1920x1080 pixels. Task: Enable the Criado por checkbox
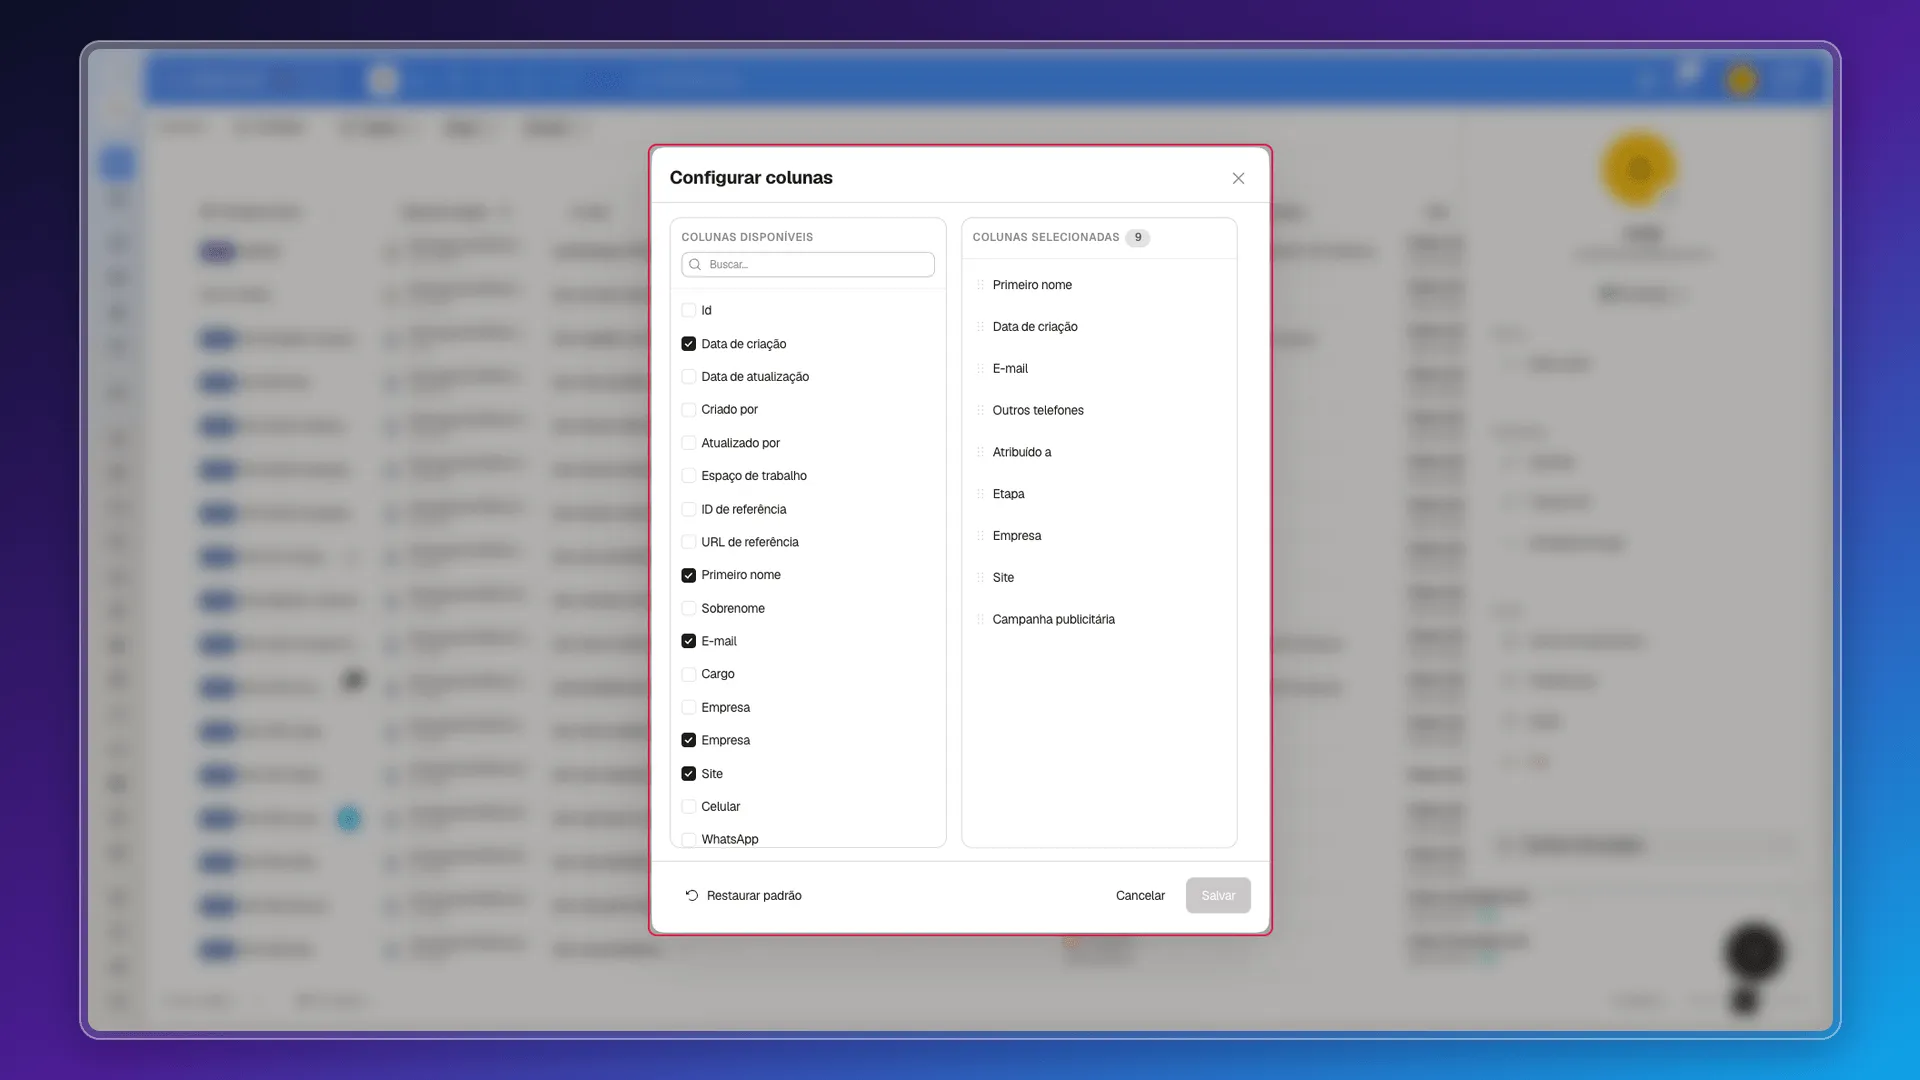688,410
